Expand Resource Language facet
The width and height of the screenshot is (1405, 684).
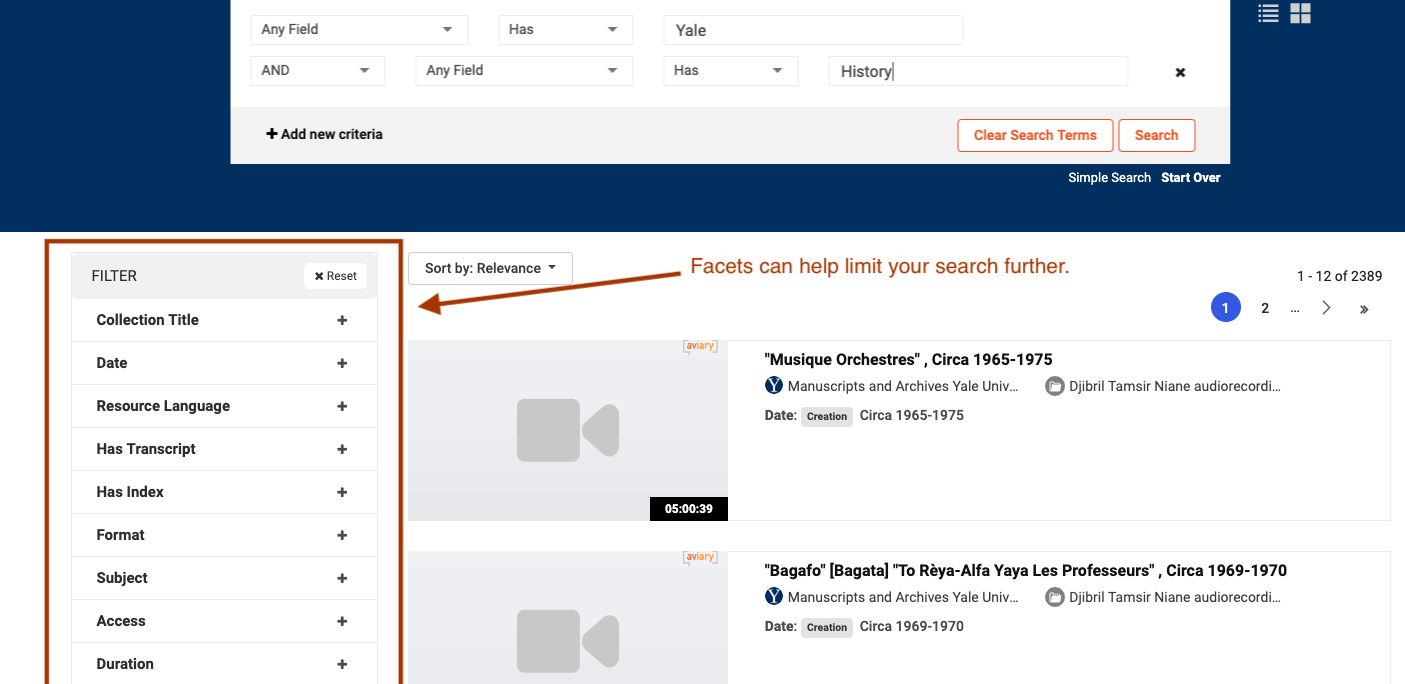224,406
